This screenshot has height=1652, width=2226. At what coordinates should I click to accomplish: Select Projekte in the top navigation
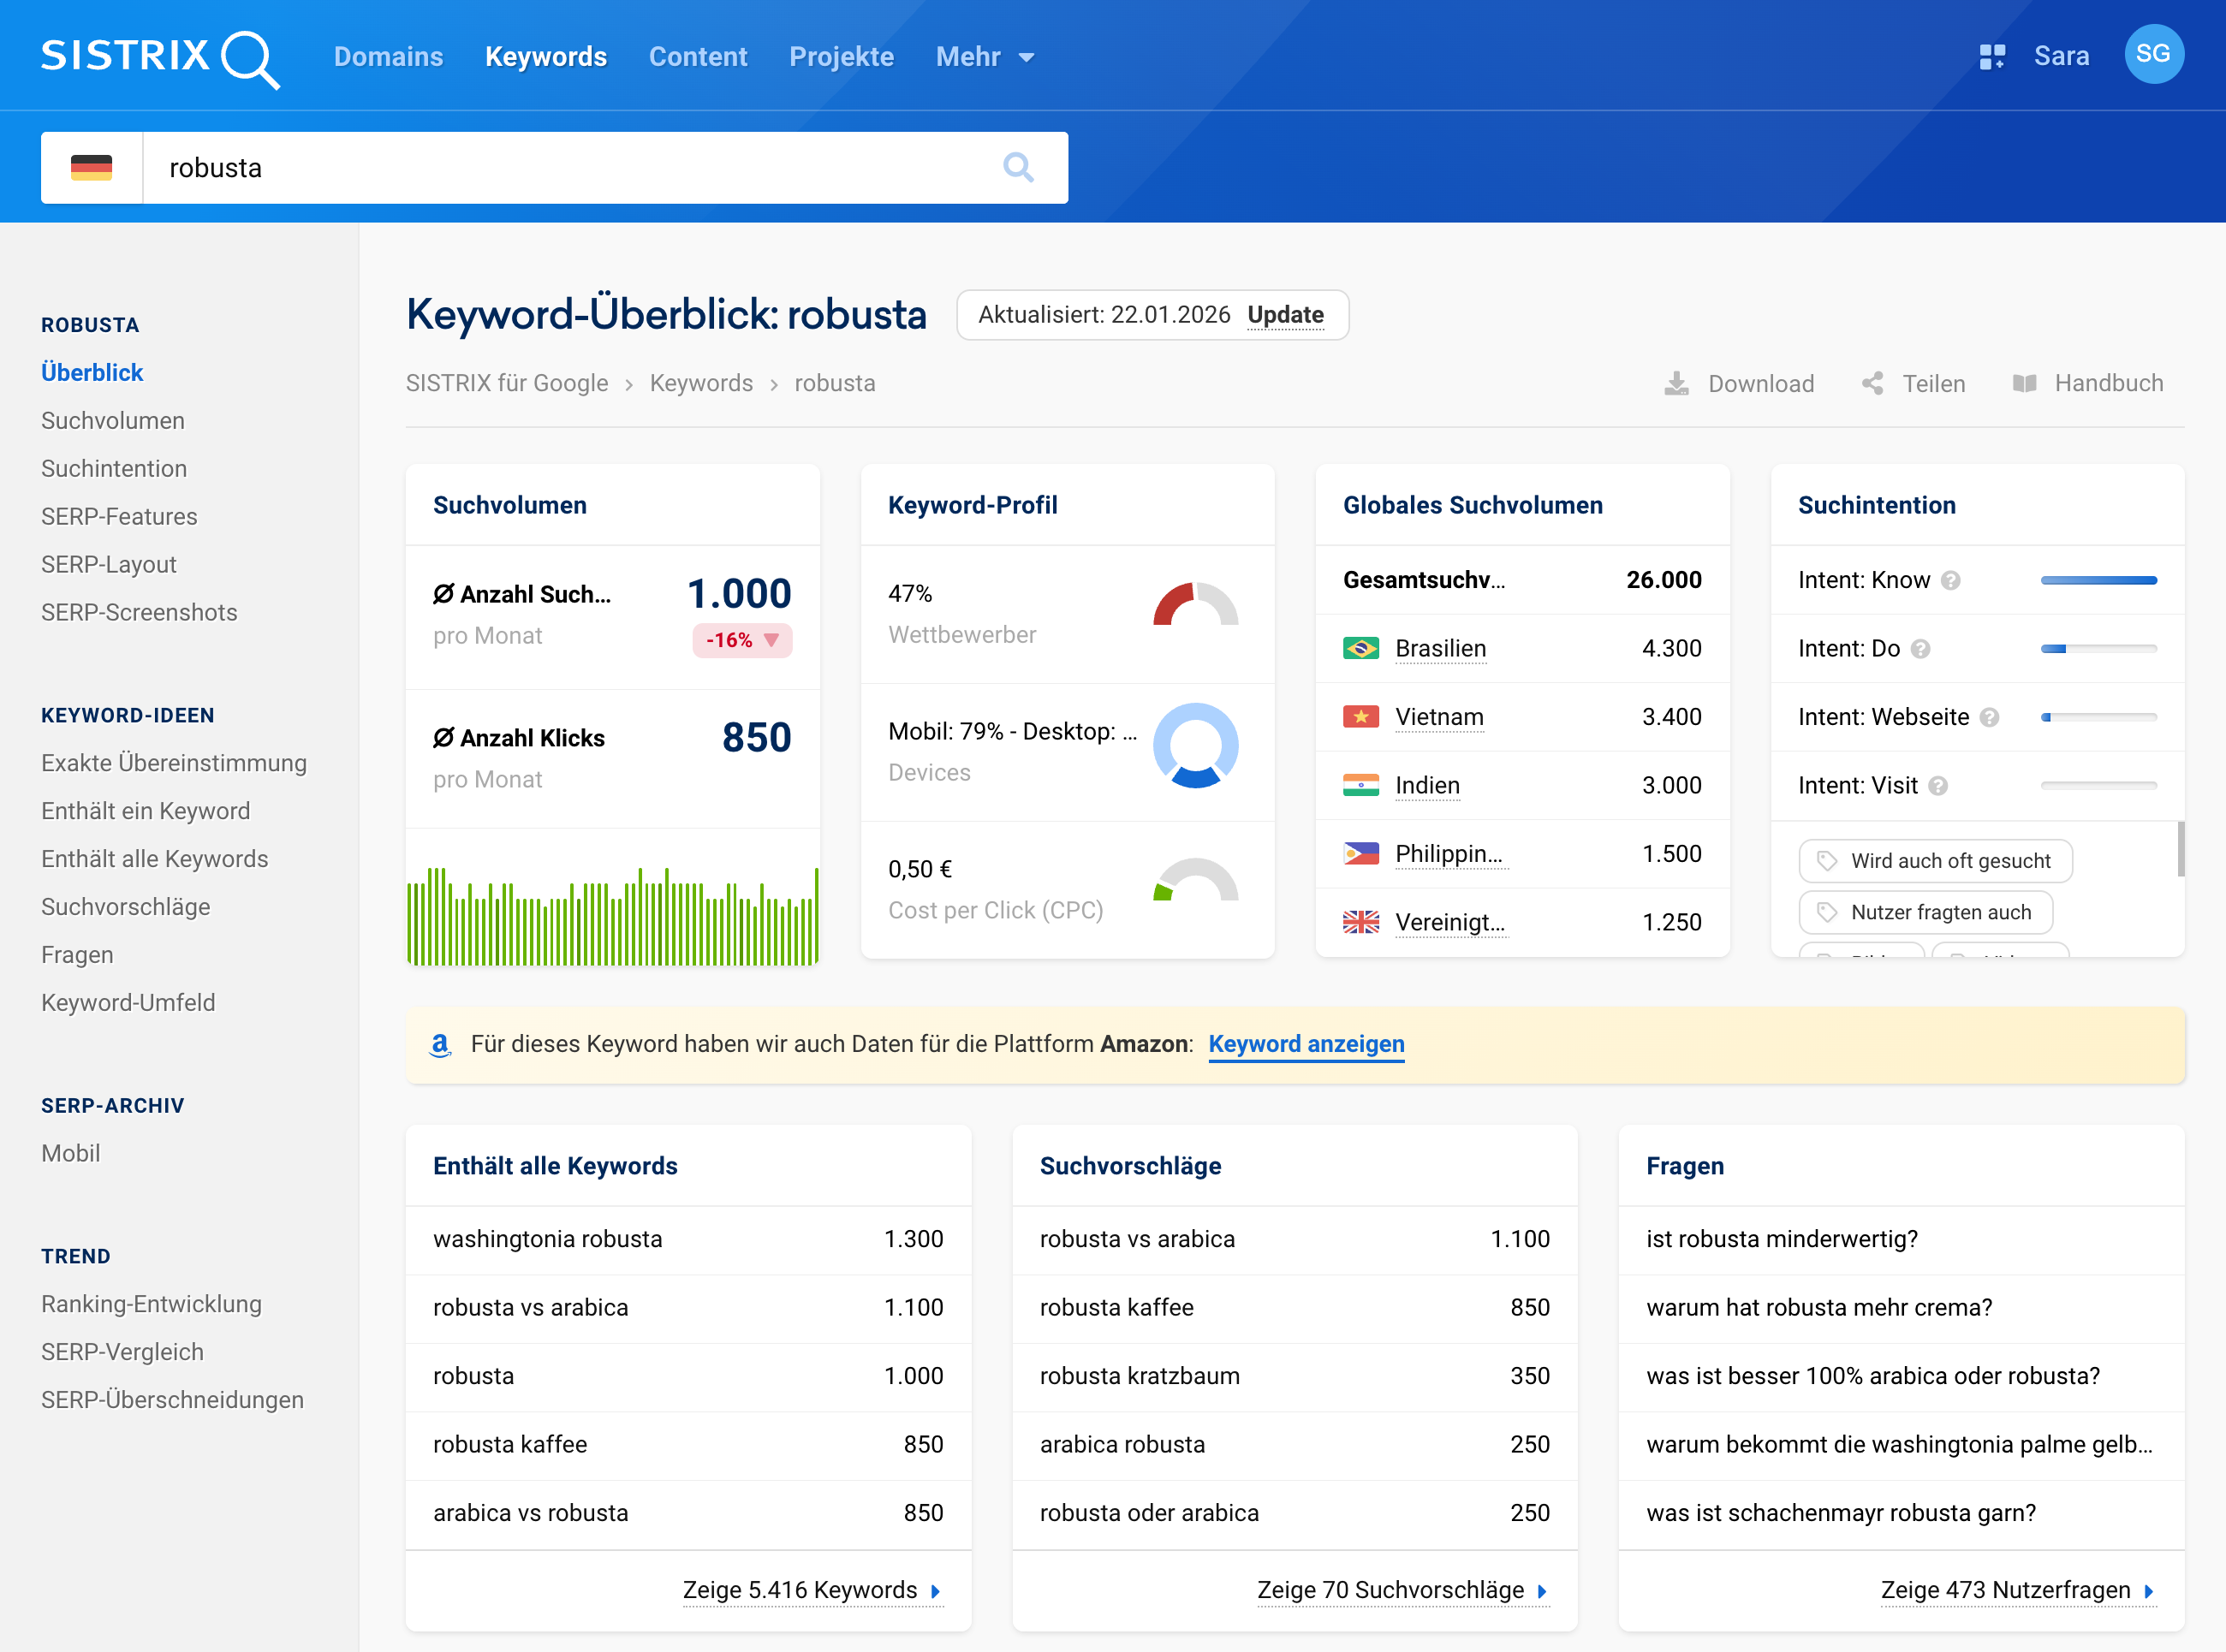pos(841,57)
